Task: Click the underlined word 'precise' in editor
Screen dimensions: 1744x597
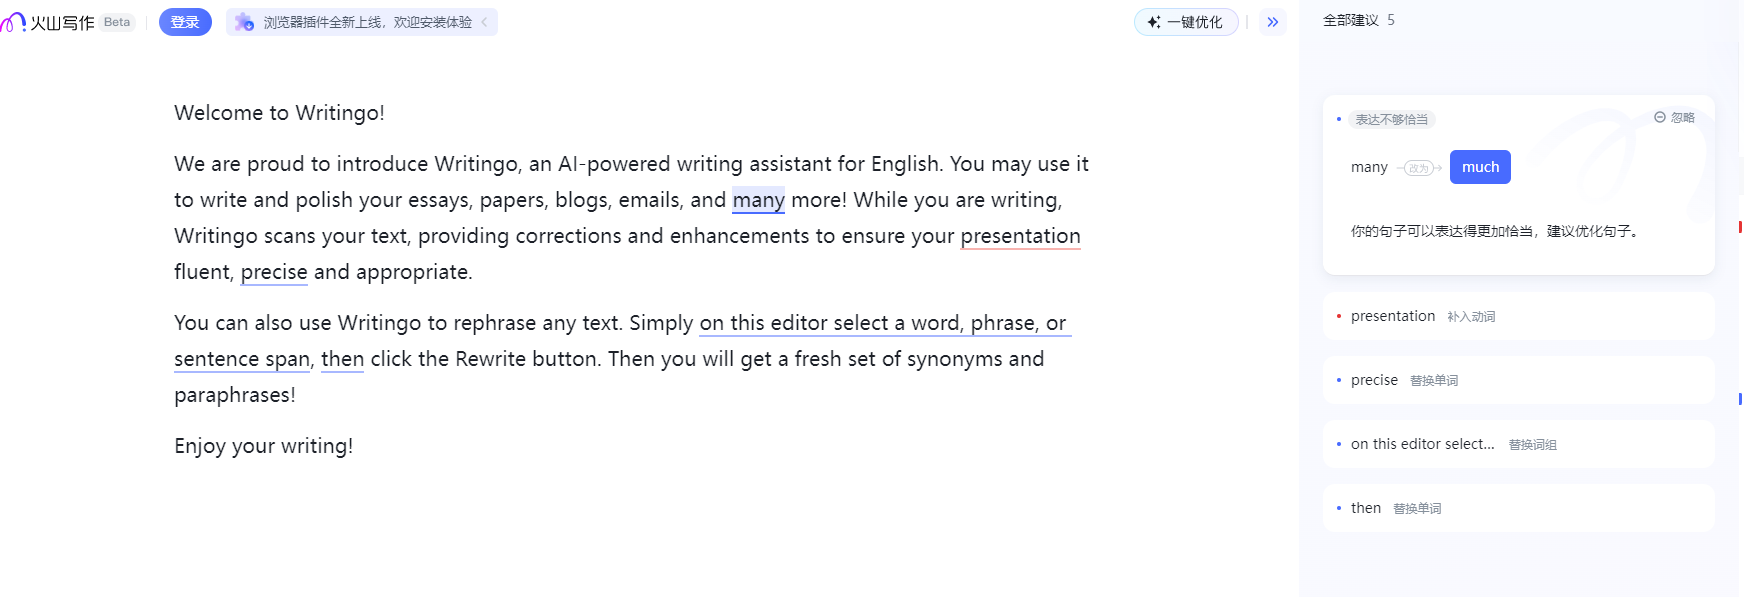Action: (x=274, y=272)
